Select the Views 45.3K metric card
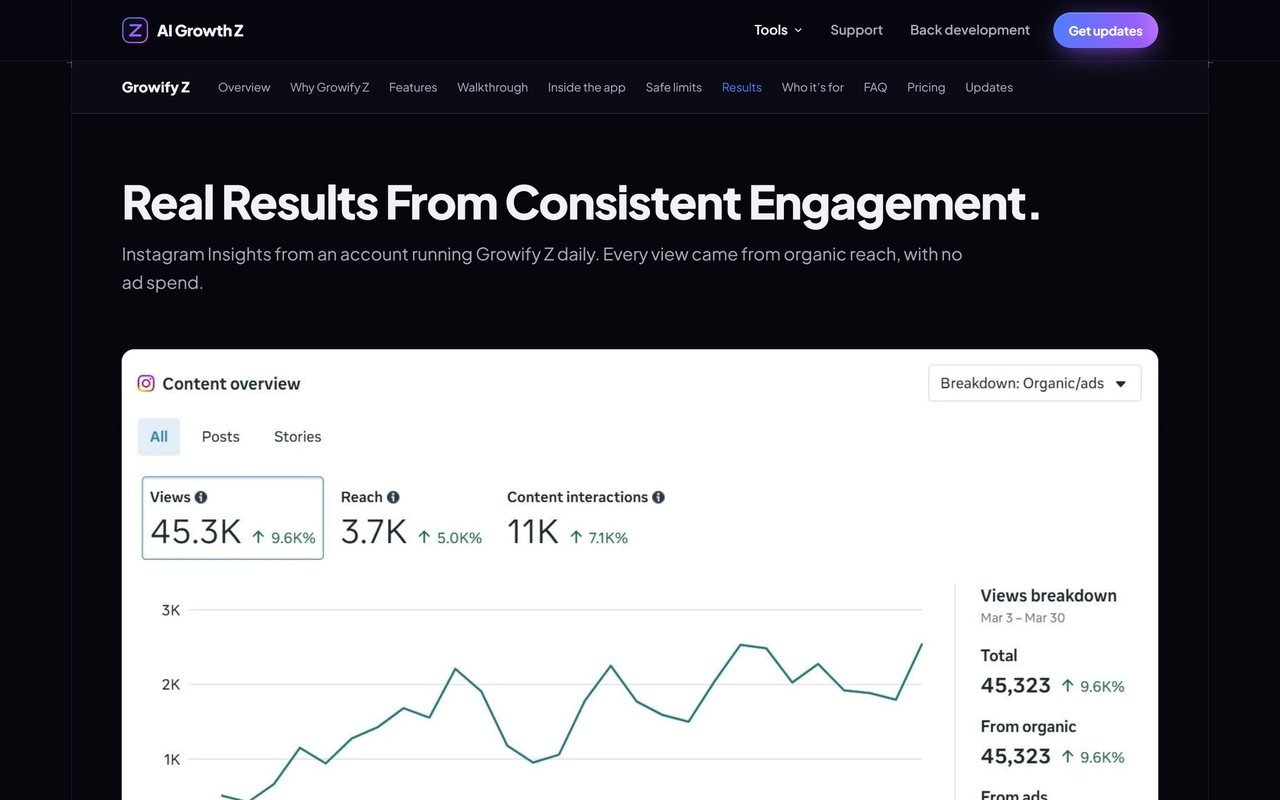1280x800 pixels. click(x=233, y=518)
